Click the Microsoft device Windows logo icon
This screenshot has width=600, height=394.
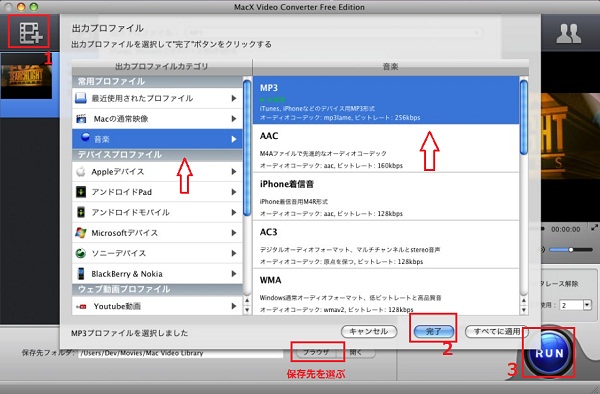[81, 233]
